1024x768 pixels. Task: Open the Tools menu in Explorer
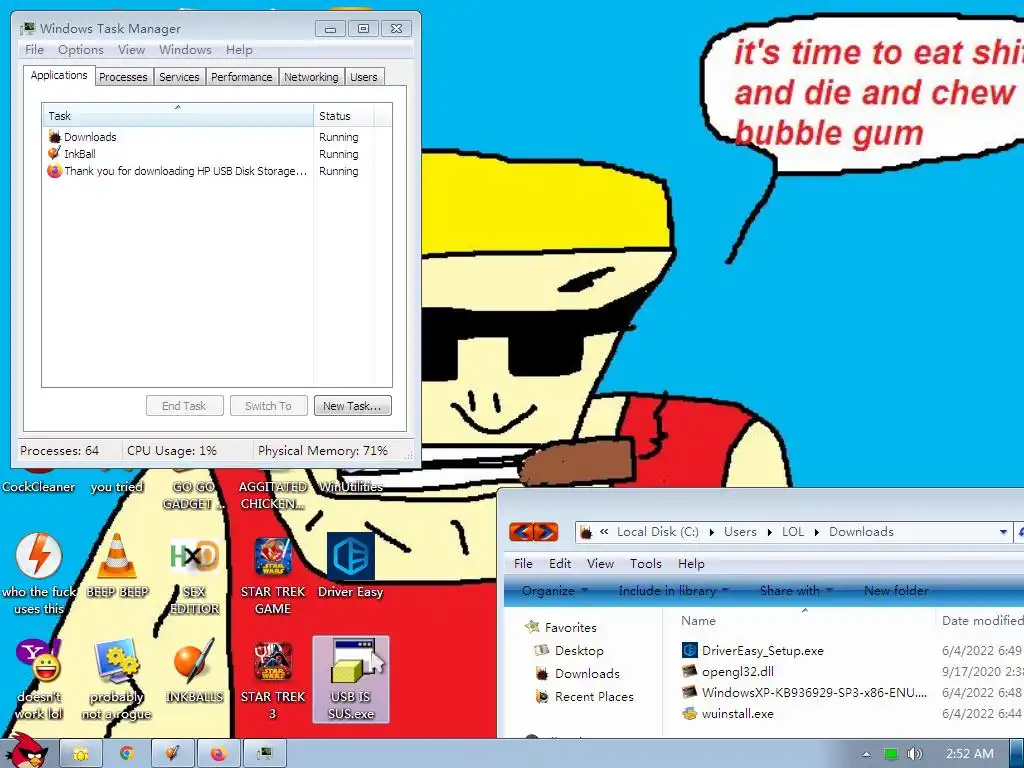(x=646, y=564)
